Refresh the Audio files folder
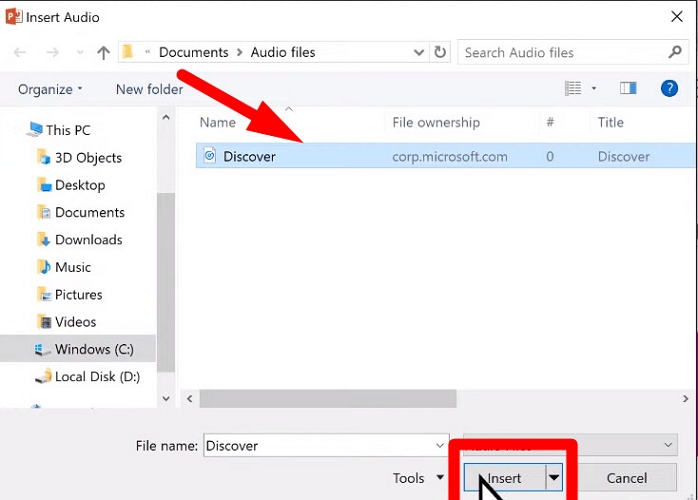 (440, 52)
